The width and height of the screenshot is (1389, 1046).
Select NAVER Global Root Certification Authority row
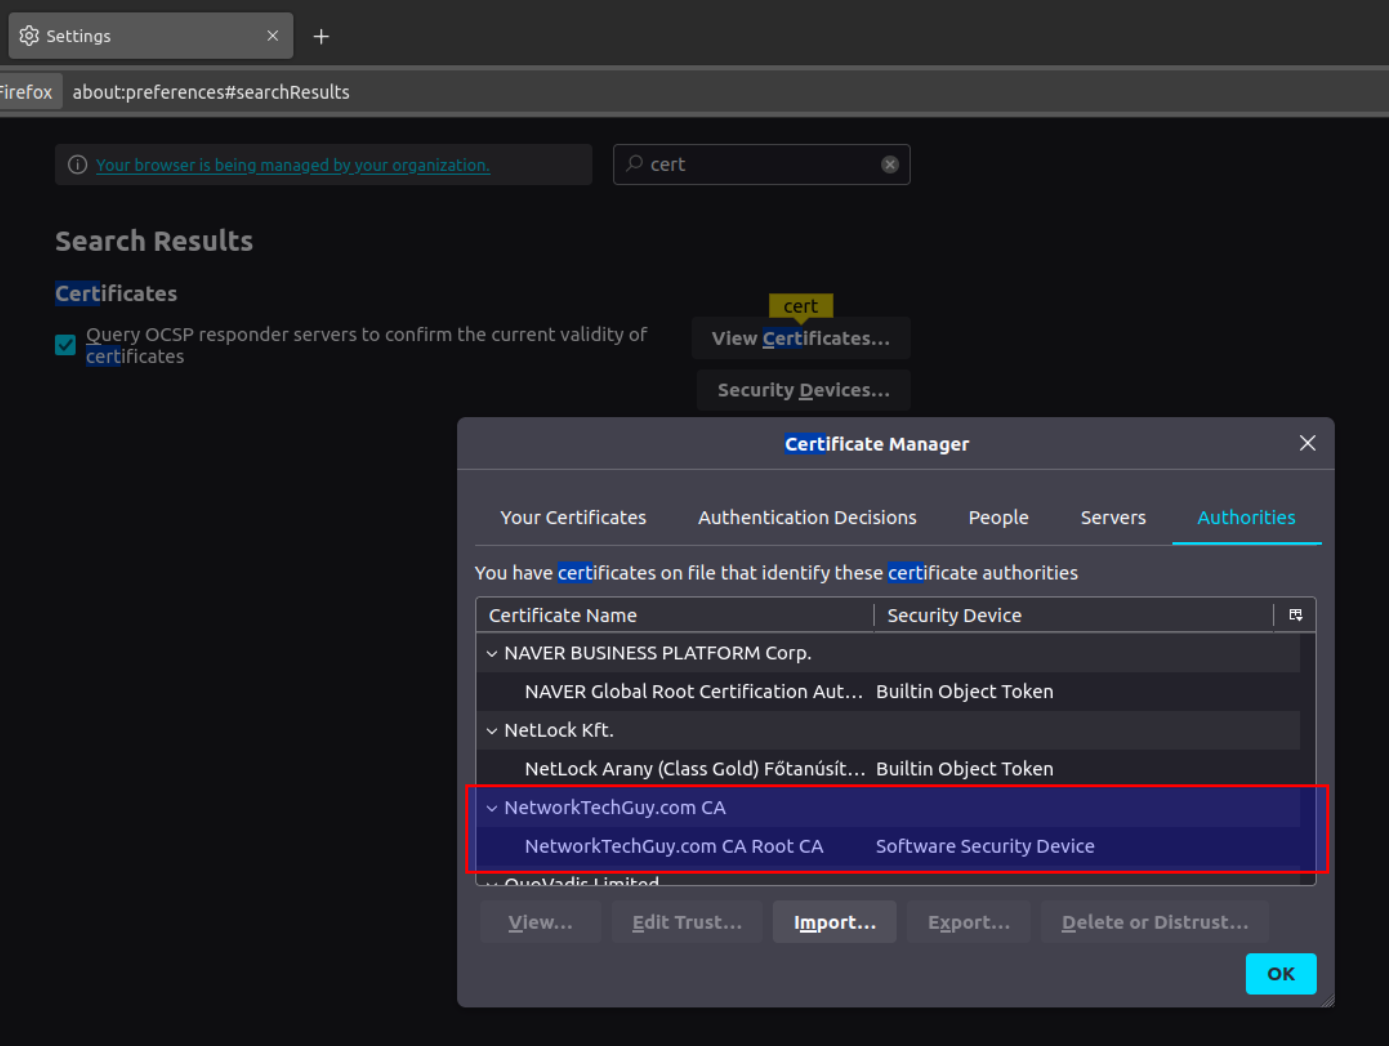coord(888,692)
